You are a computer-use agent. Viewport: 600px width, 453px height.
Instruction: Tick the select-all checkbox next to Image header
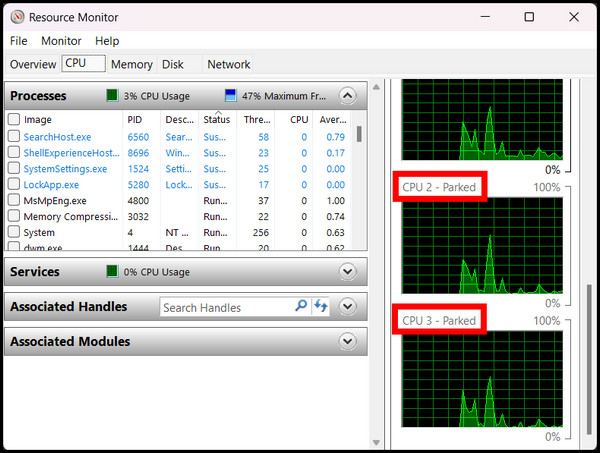pyautogui.click(x=14, y=119)
